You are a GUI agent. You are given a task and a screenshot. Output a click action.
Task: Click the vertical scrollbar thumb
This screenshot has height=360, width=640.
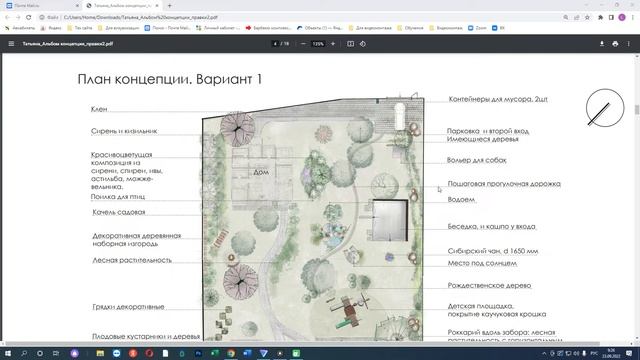pos(637,109)
